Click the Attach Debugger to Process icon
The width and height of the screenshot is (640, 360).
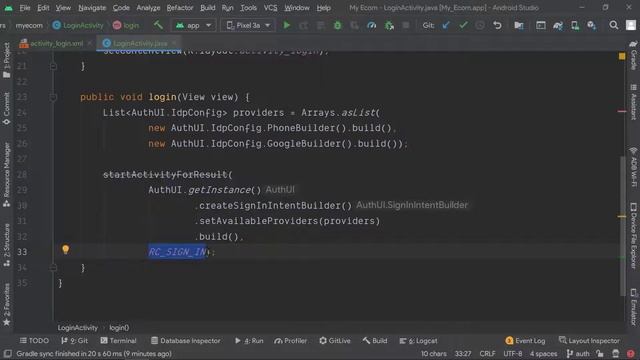389,25
